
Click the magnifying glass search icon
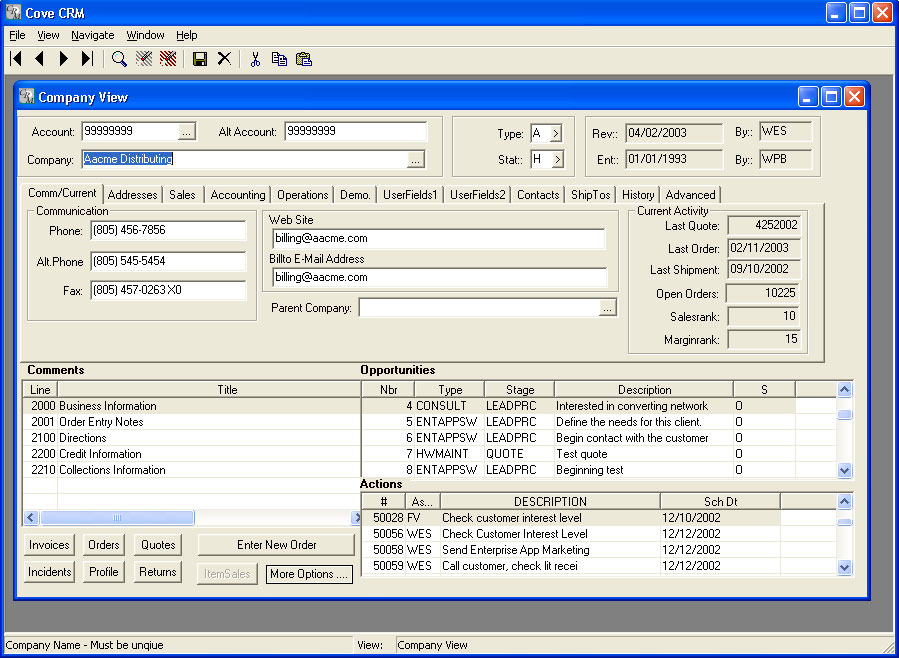(x=119, y=59)
